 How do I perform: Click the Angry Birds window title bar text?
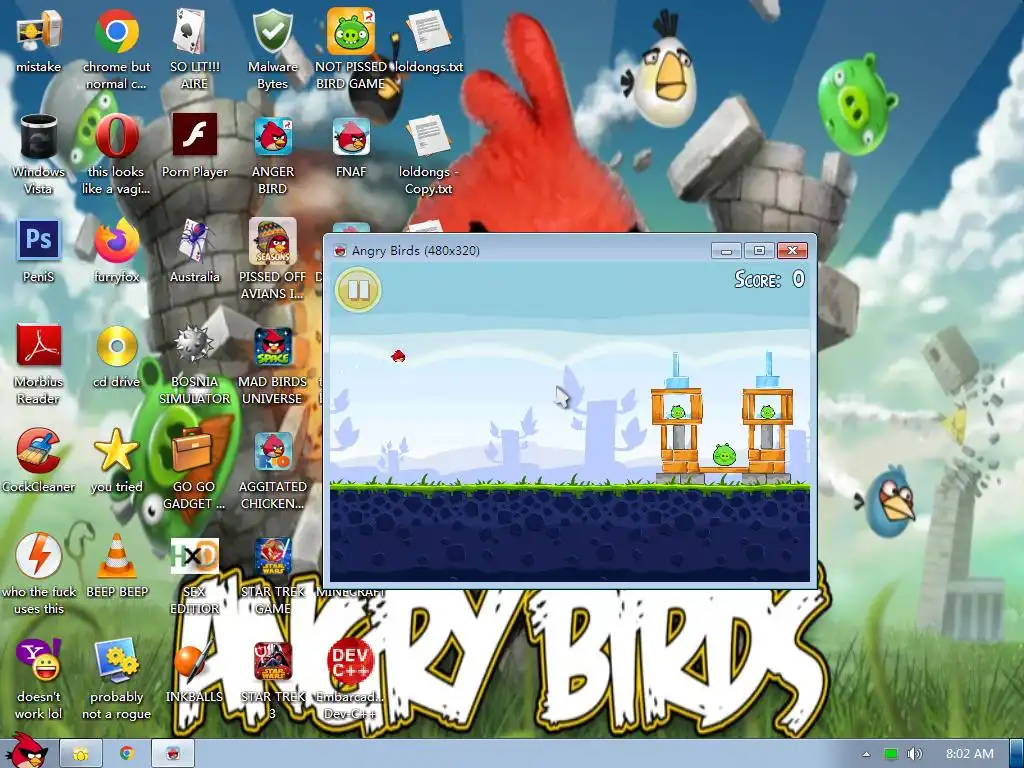415,251
